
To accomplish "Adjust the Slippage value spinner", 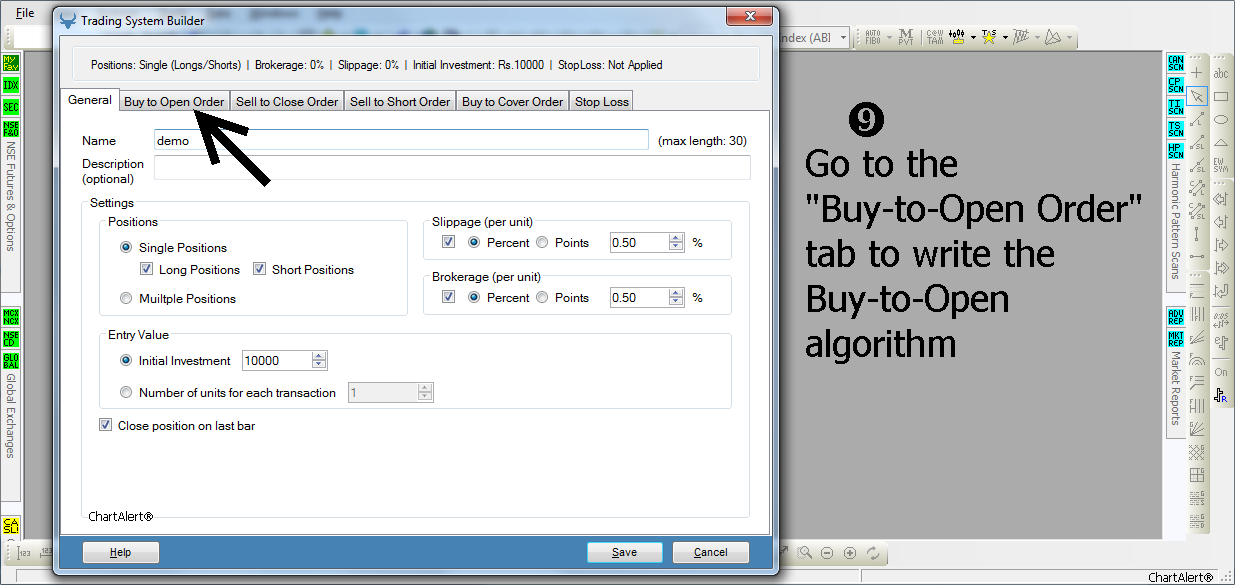I will [676, 242].
